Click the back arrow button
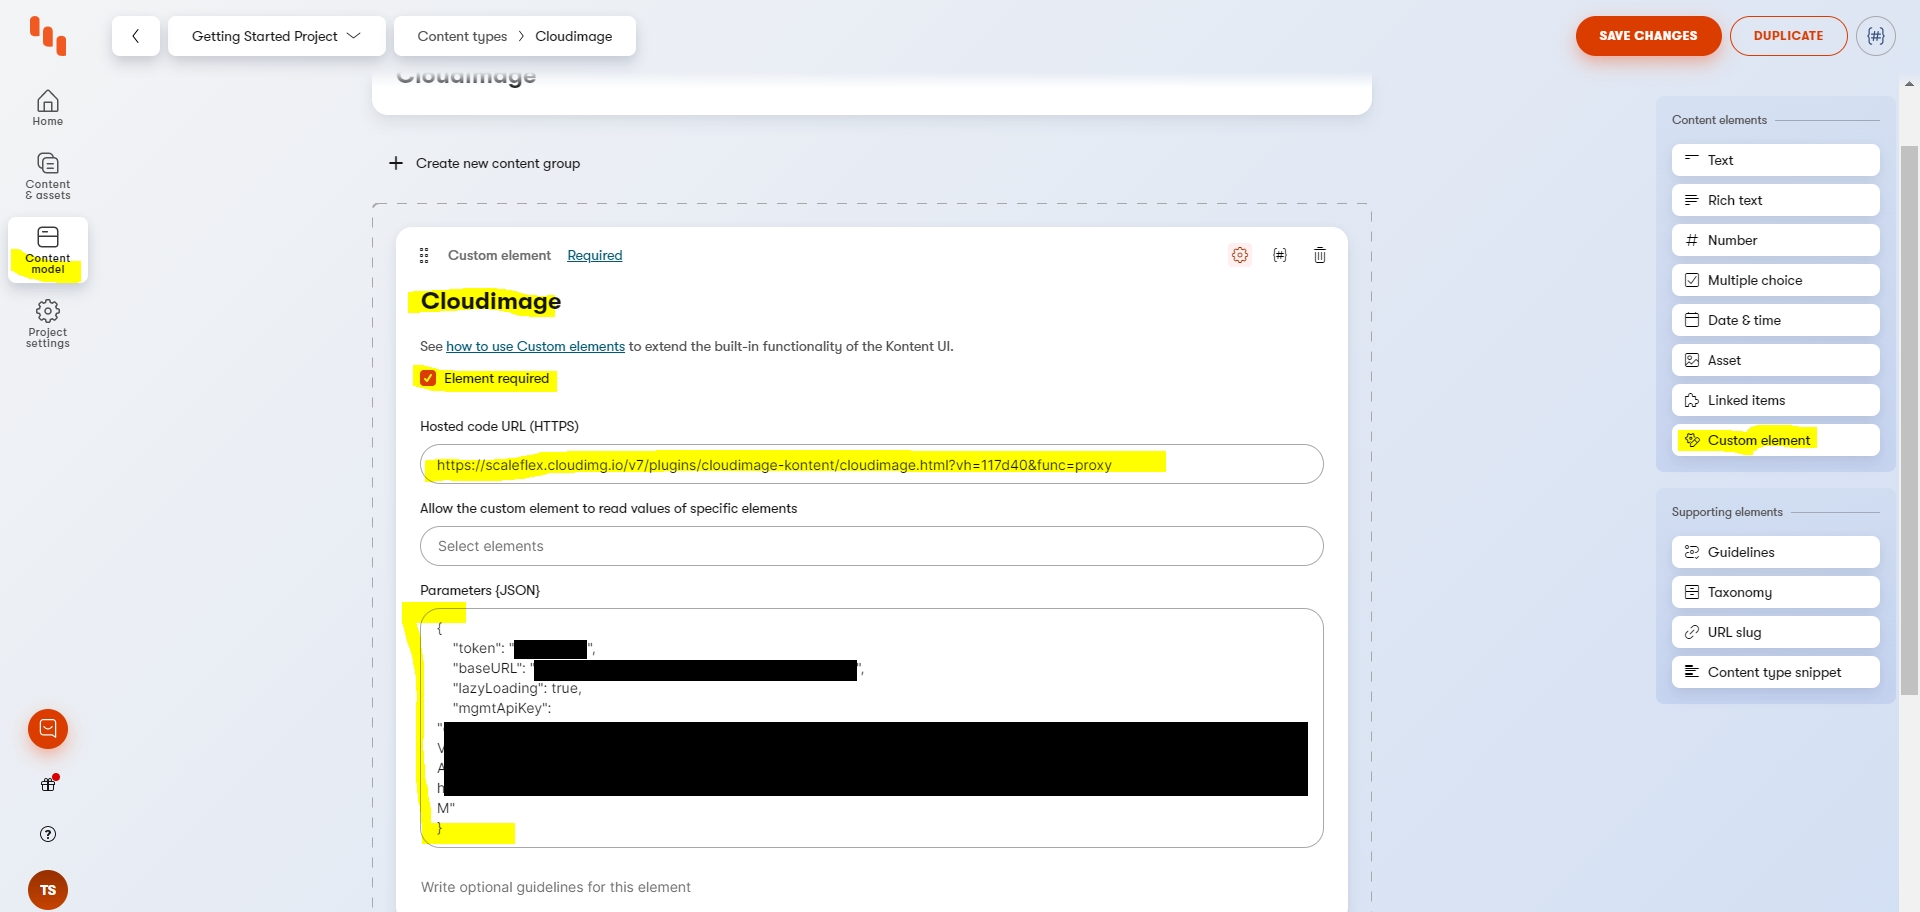Image resolution: width=1920 pixels, height=912 pixels. click(136, 36)
